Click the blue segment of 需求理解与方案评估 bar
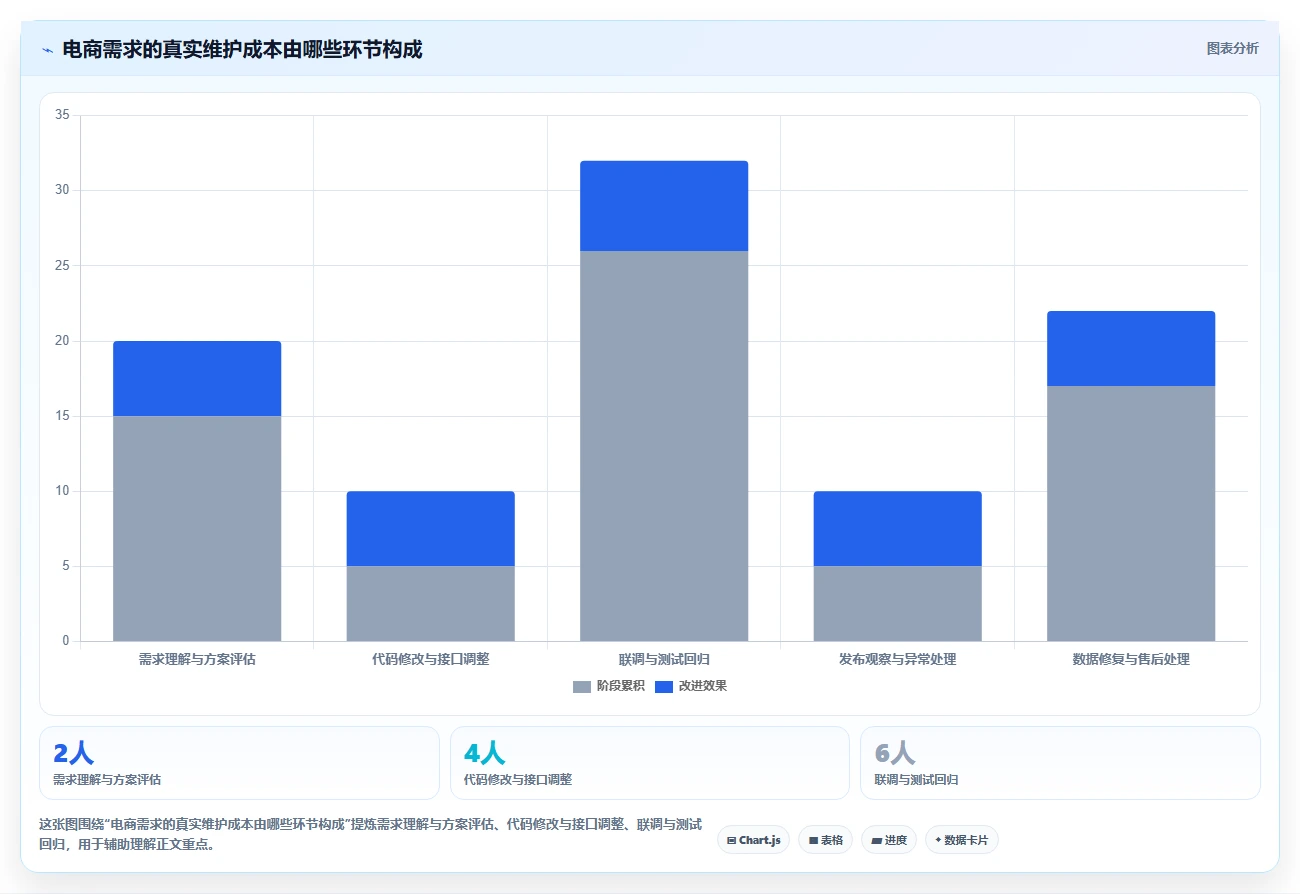Screen dimensions: 1300x894 coord(197,378)
